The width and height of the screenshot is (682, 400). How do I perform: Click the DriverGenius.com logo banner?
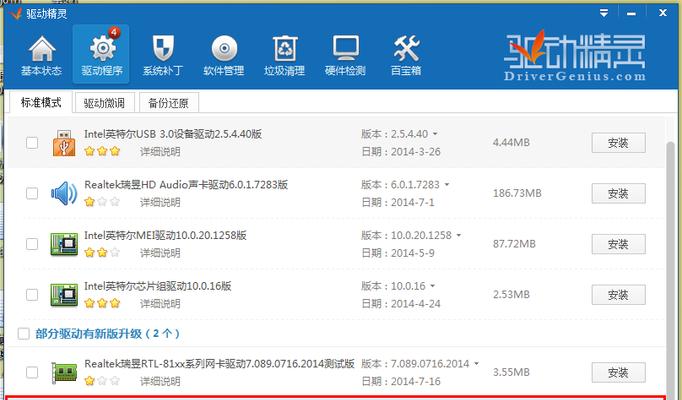point(575,56)
